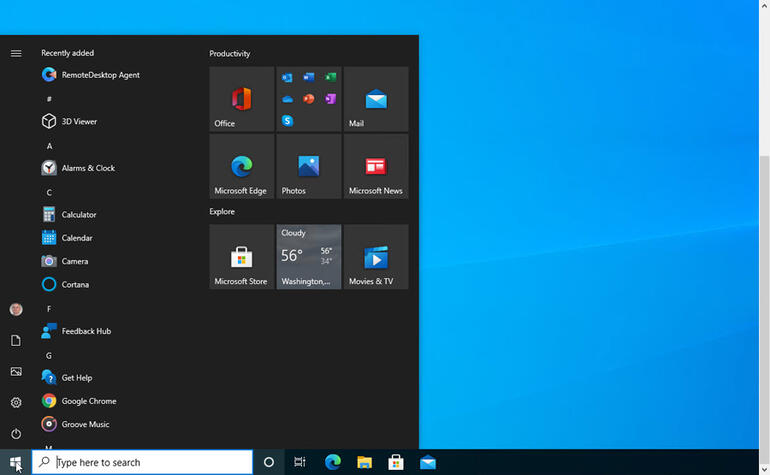Launch Microsoft Edge from the taskbar

(x=333, y=462)
